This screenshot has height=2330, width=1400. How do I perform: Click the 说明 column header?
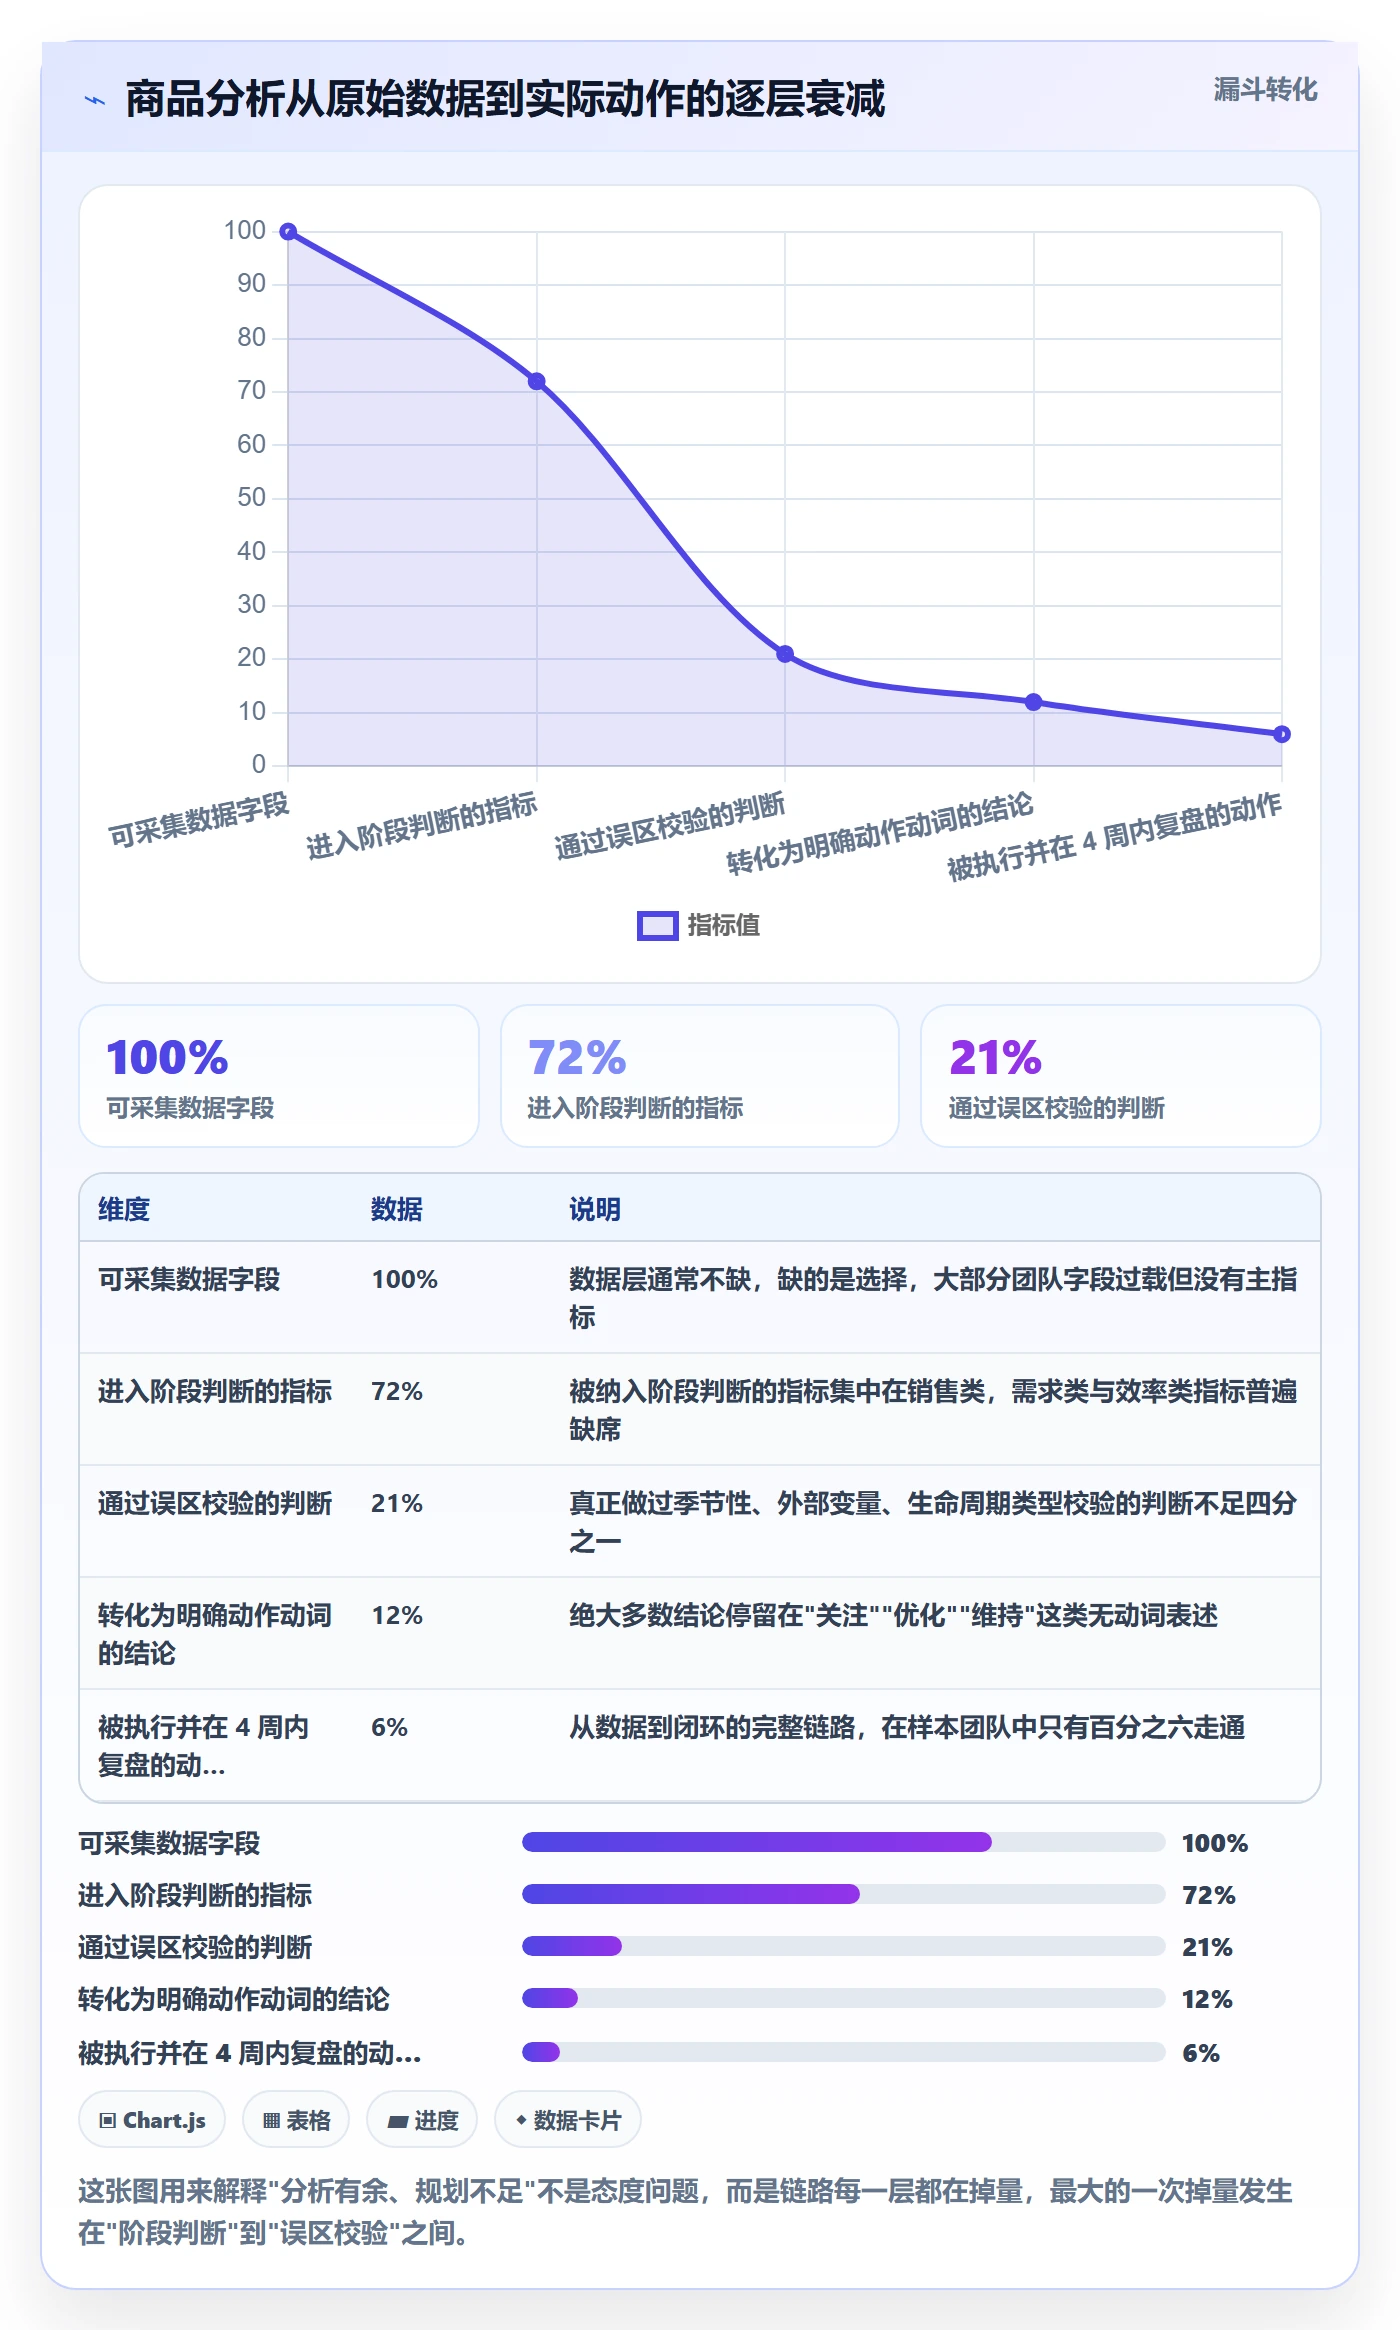(x=595, y=1209)
